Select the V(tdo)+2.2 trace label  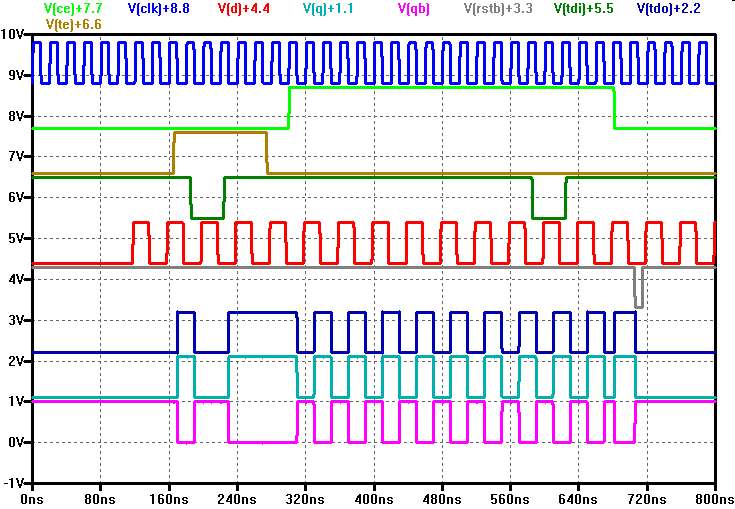click(679, 9)
